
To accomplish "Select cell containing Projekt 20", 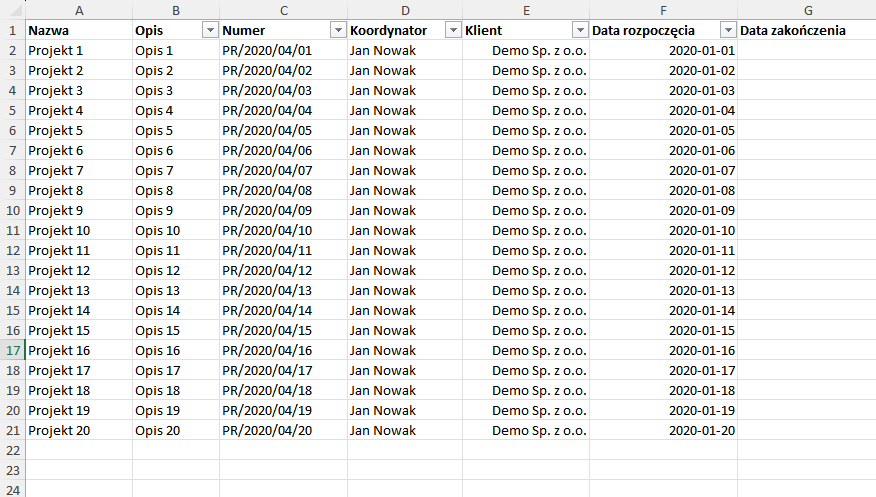I will point(79,431).
